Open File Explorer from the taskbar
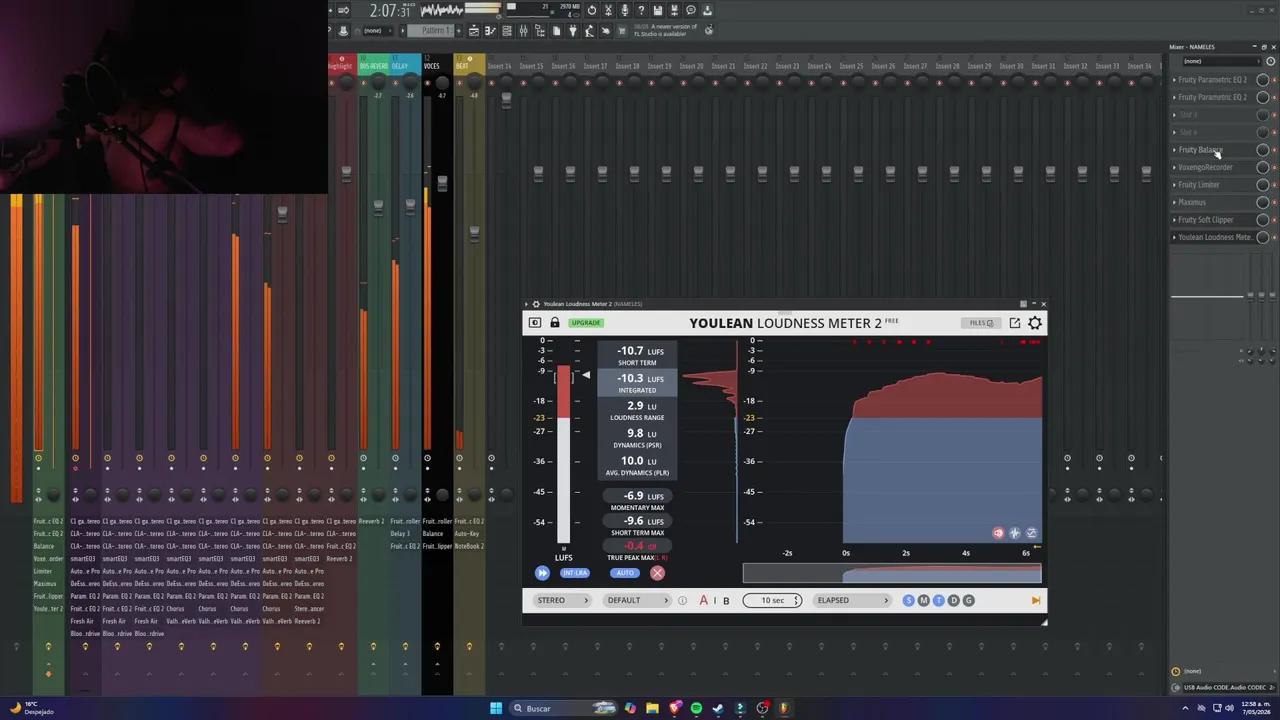The height and width of the screenshot is (720, 1280). pyautogui.click(x=652, y=708)
